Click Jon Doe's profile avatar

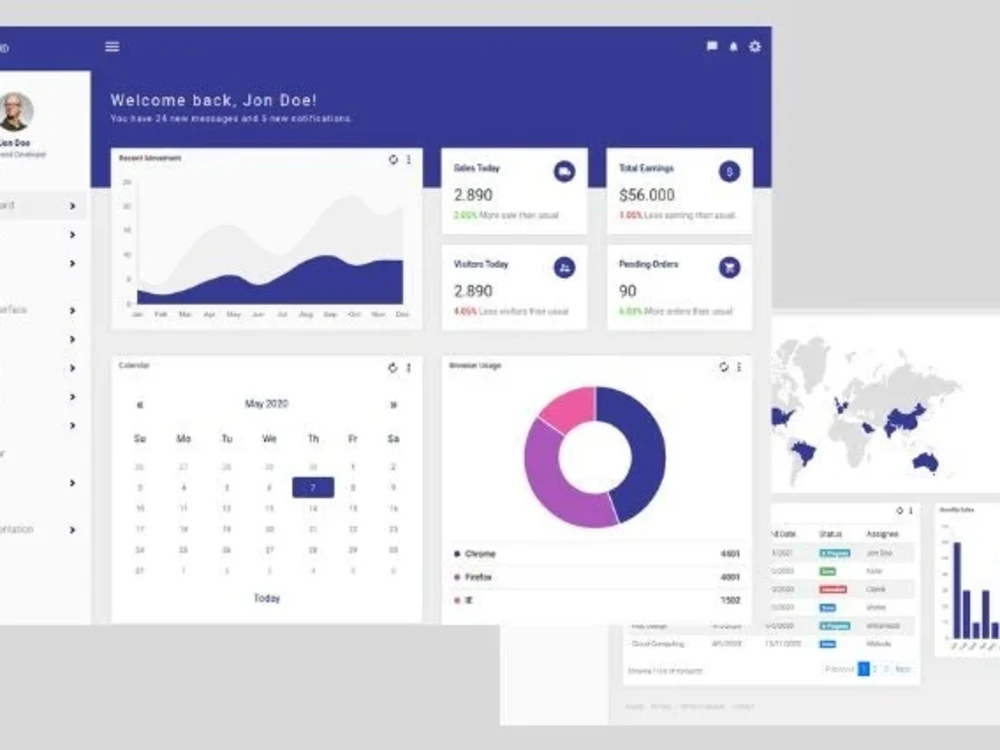point(15,111)
